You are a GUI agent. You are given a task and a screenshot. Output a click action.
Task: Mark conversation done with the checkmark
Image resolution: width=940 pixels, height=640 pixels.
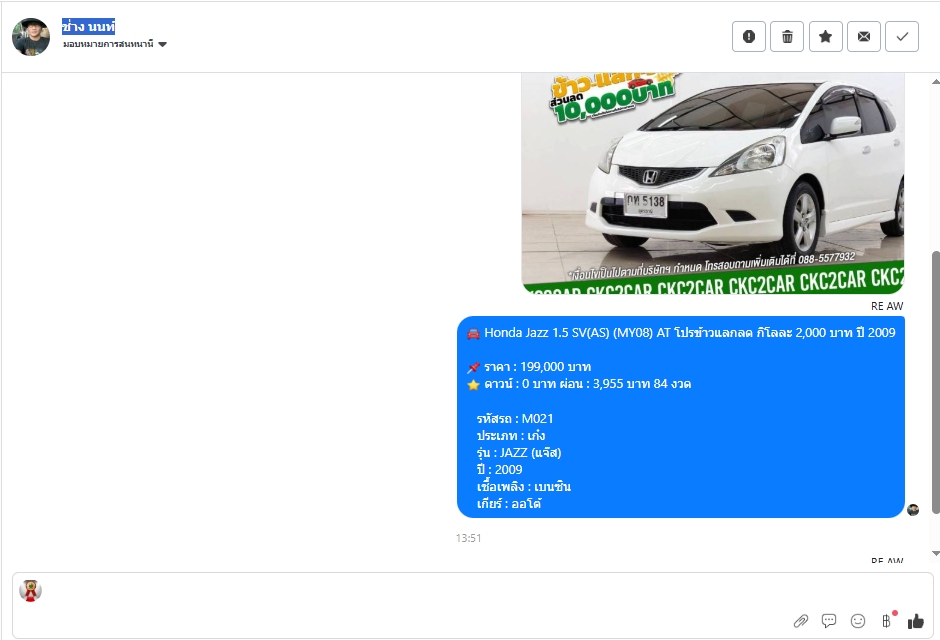pos(902,37)
